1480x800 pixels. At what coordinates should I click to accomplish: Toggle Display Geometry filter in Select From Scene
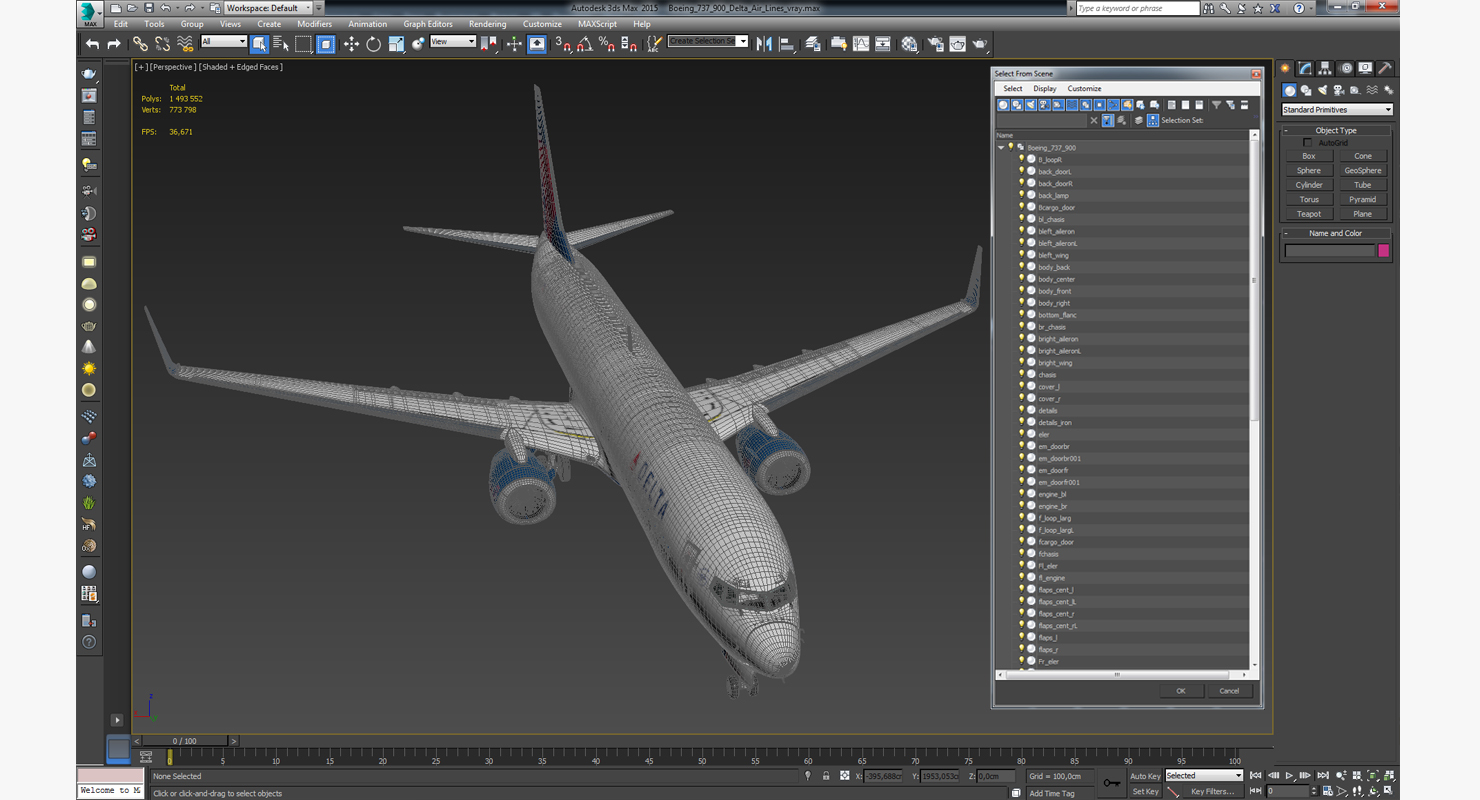(x=1003, y=105)
